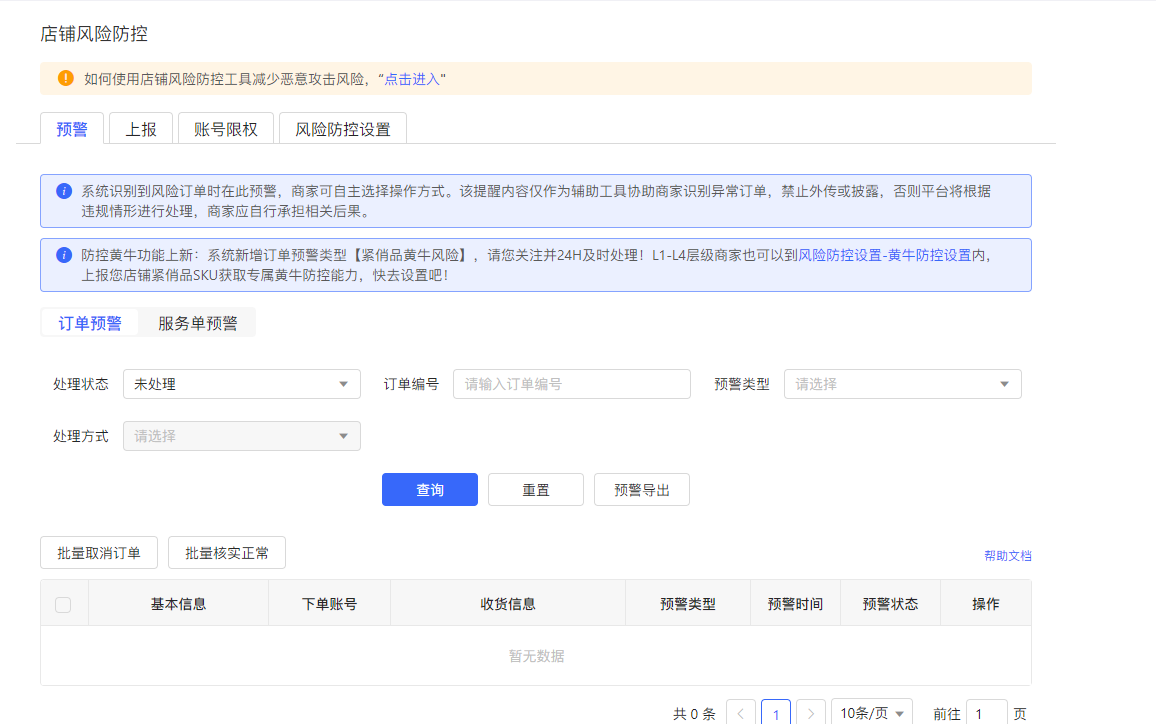1156x724 pixels.
Task: Click the blue info icon in first notice
Action: (x=64, y=191)
